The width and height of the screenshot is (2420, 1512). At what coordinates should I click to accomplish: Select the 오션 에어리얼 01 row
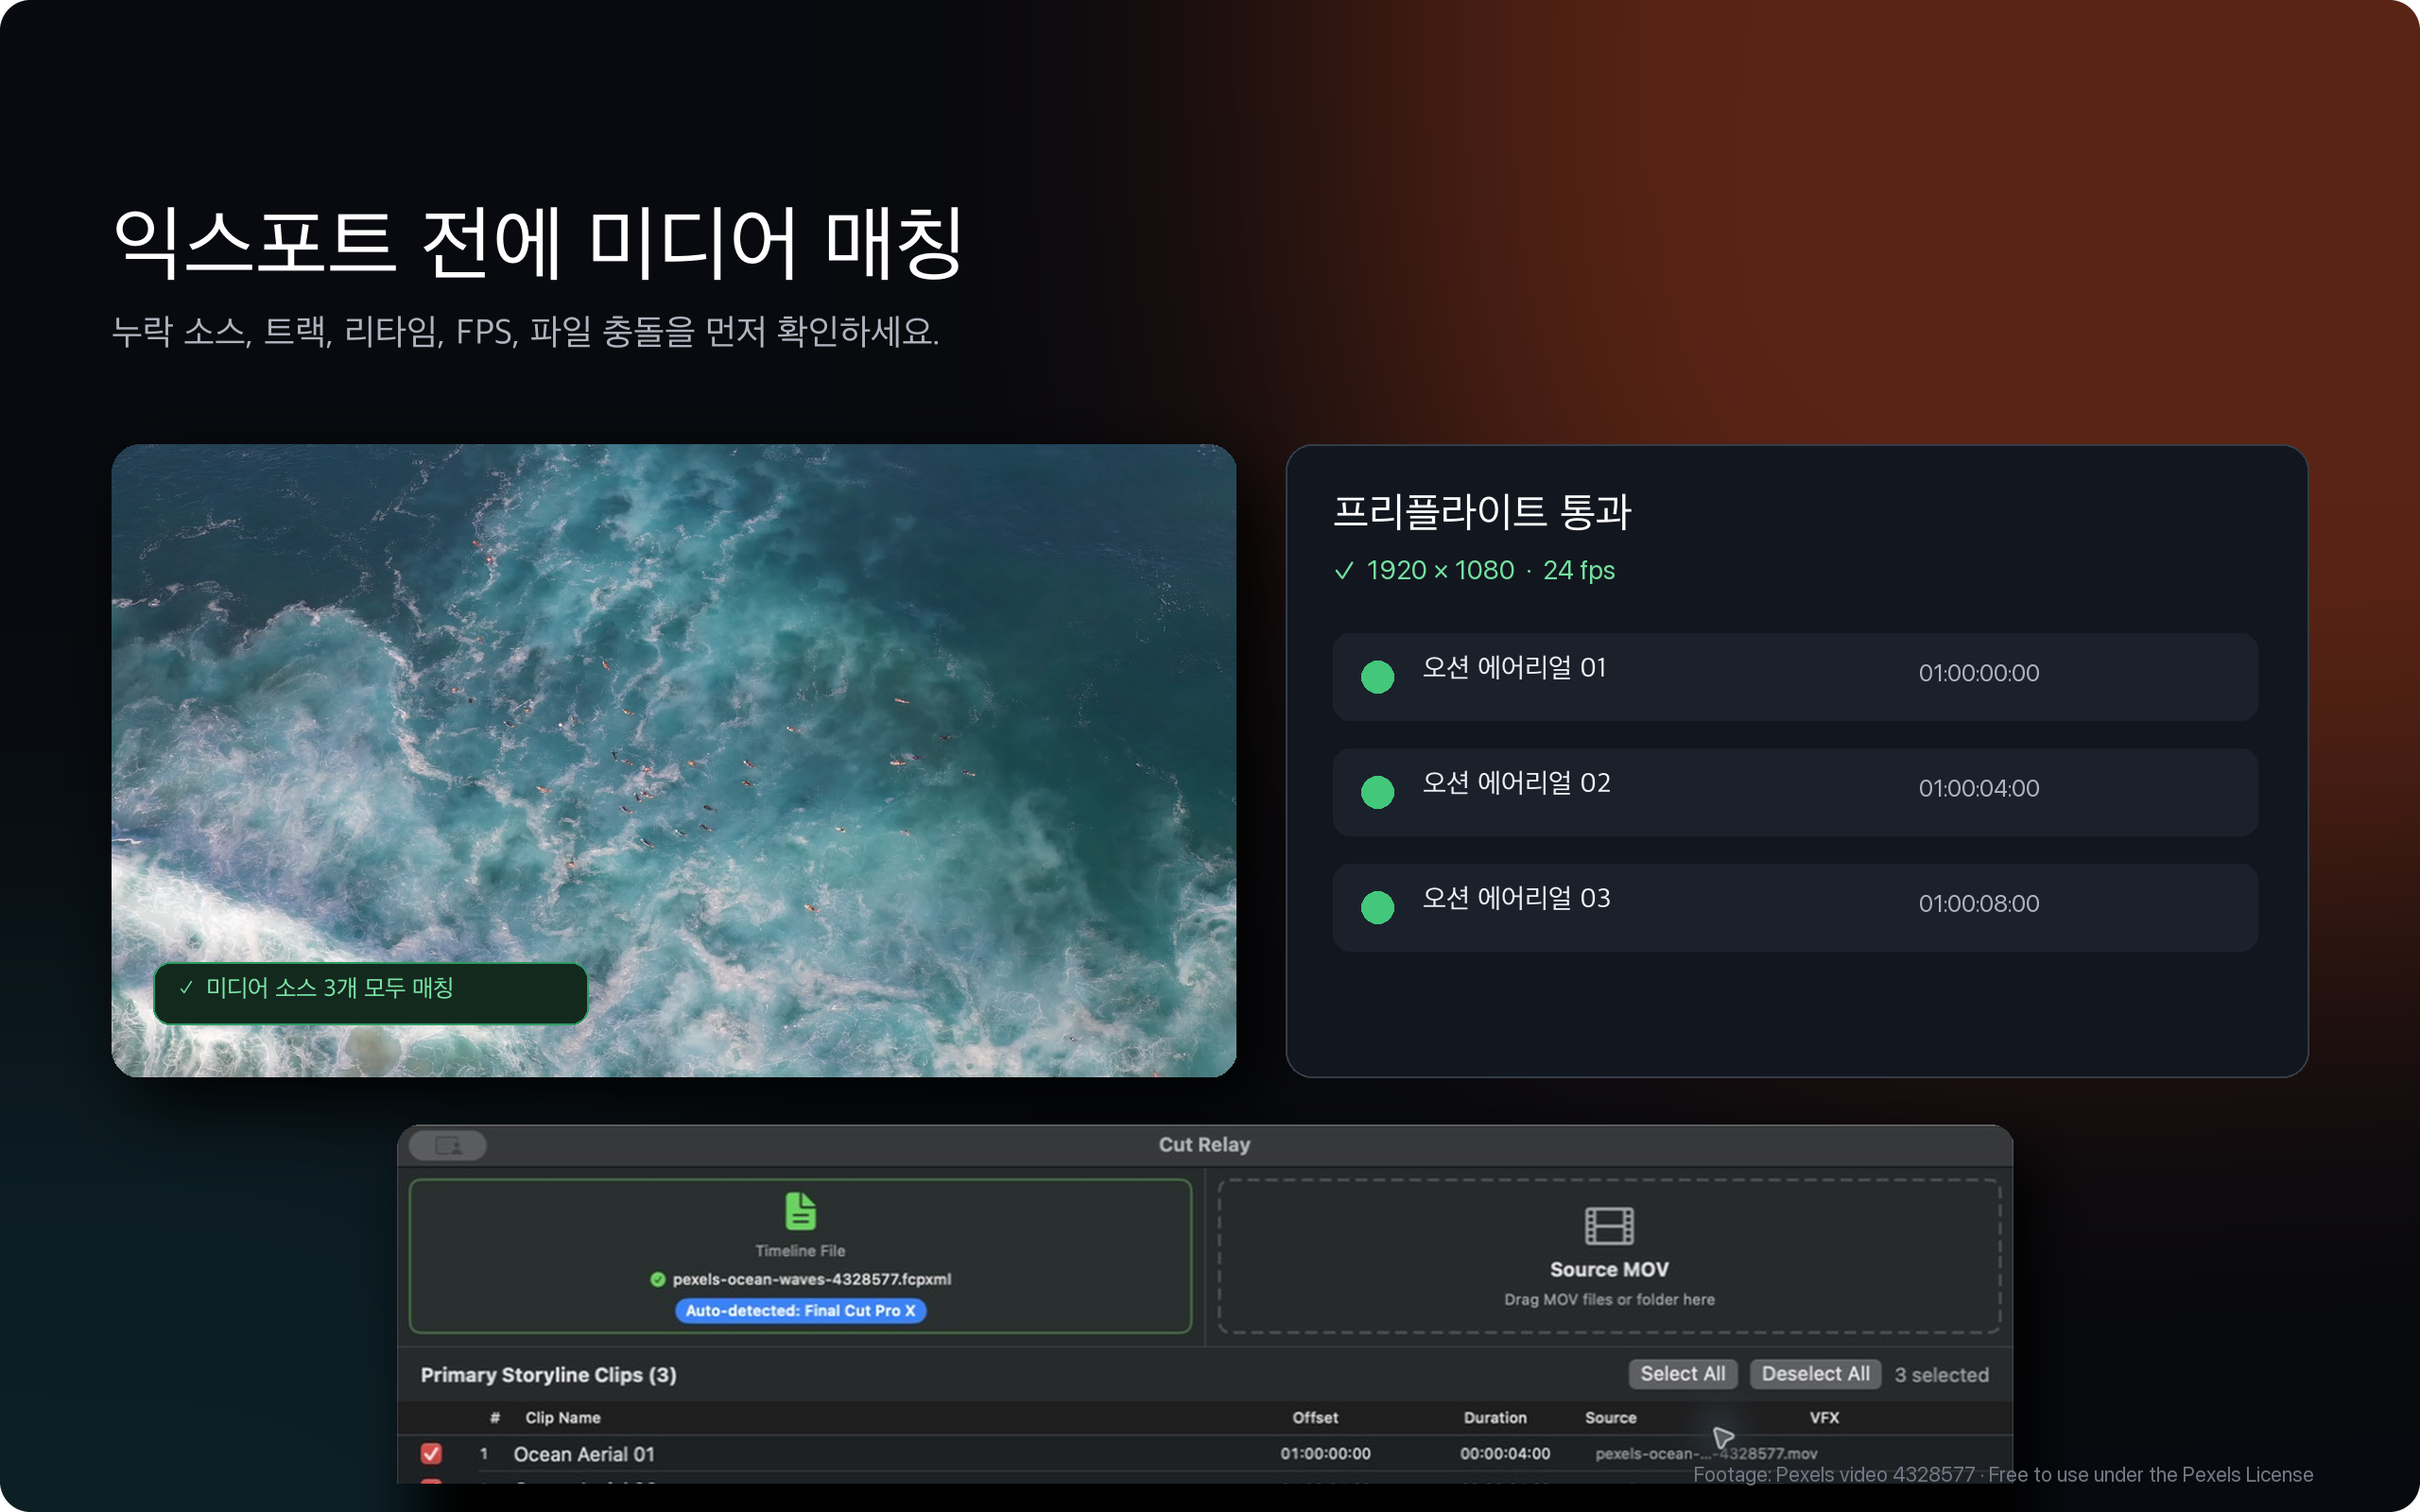[x=1795, y=677]
